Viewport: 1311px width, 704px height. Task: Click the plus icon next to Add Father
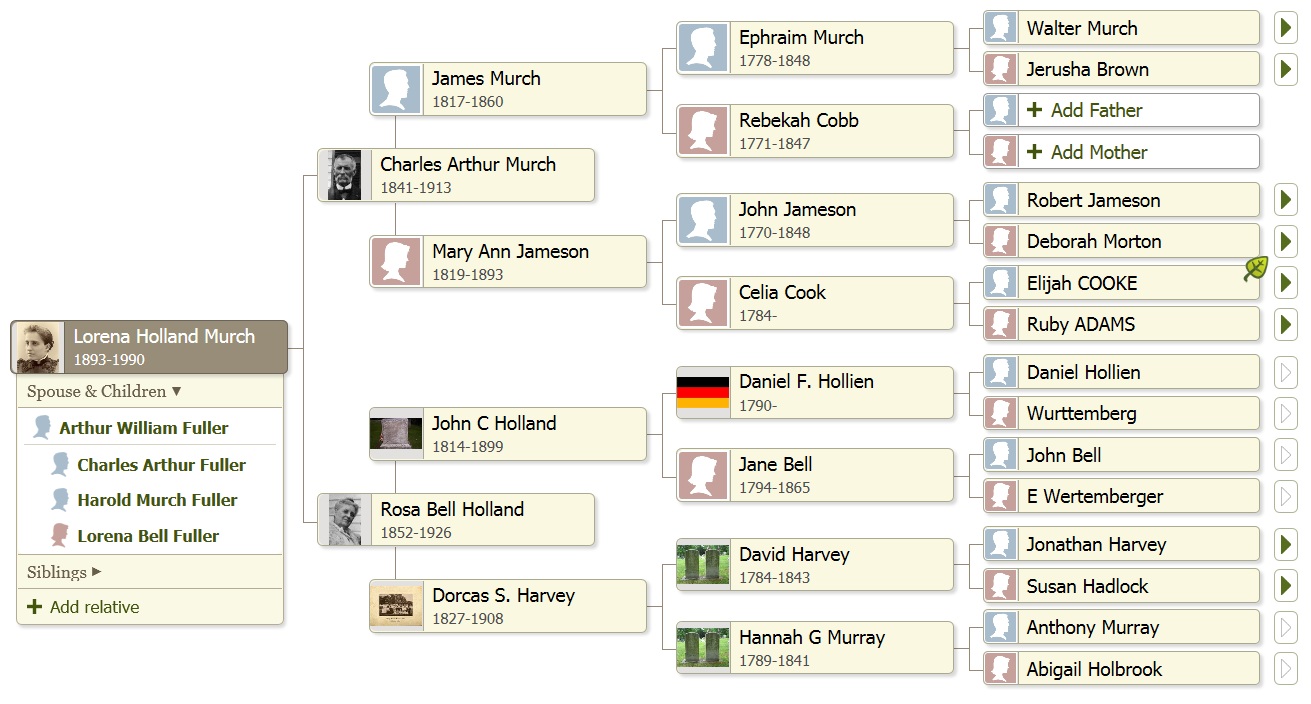click(x=1035, y=110)
